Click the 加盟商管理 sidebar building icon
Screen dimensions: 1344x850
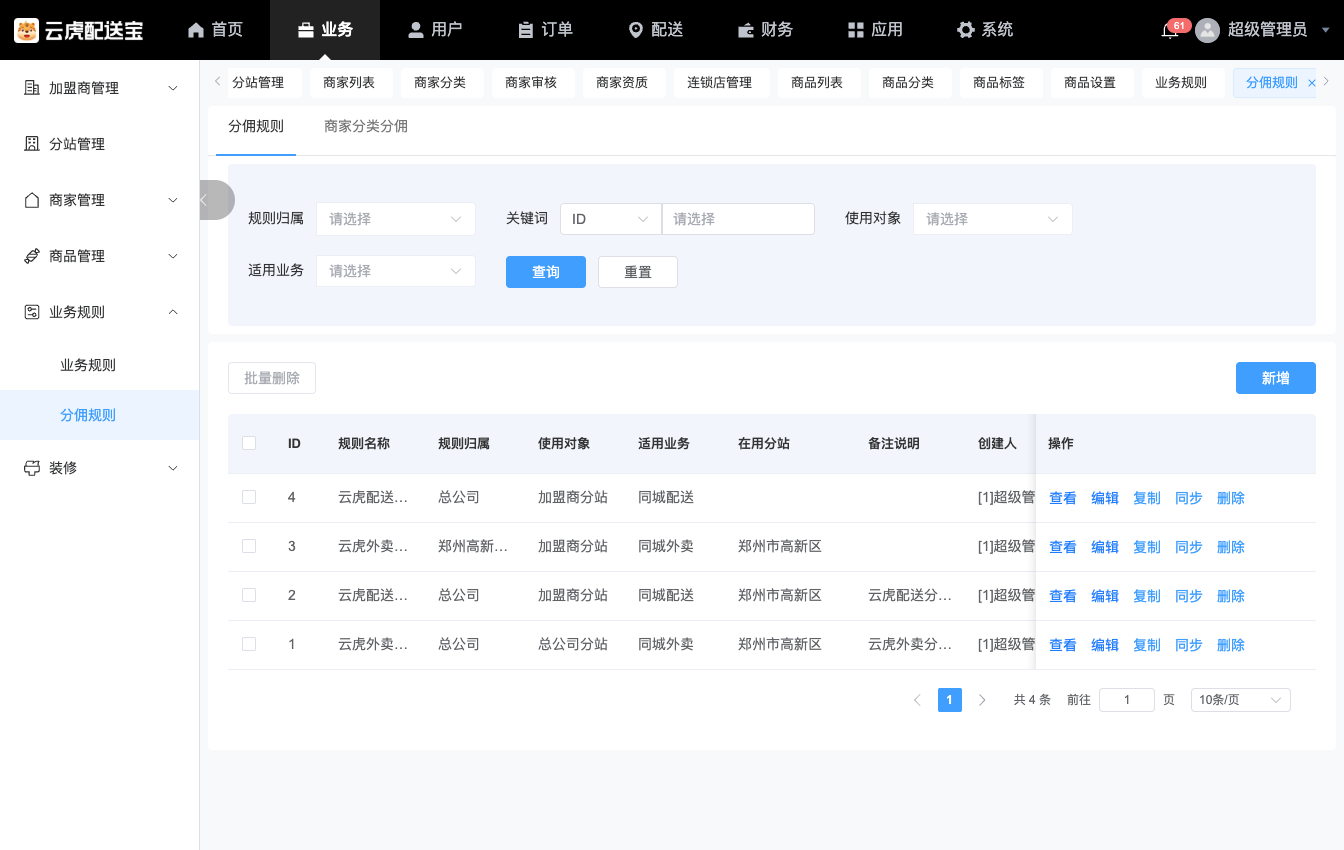pos(32,88)
